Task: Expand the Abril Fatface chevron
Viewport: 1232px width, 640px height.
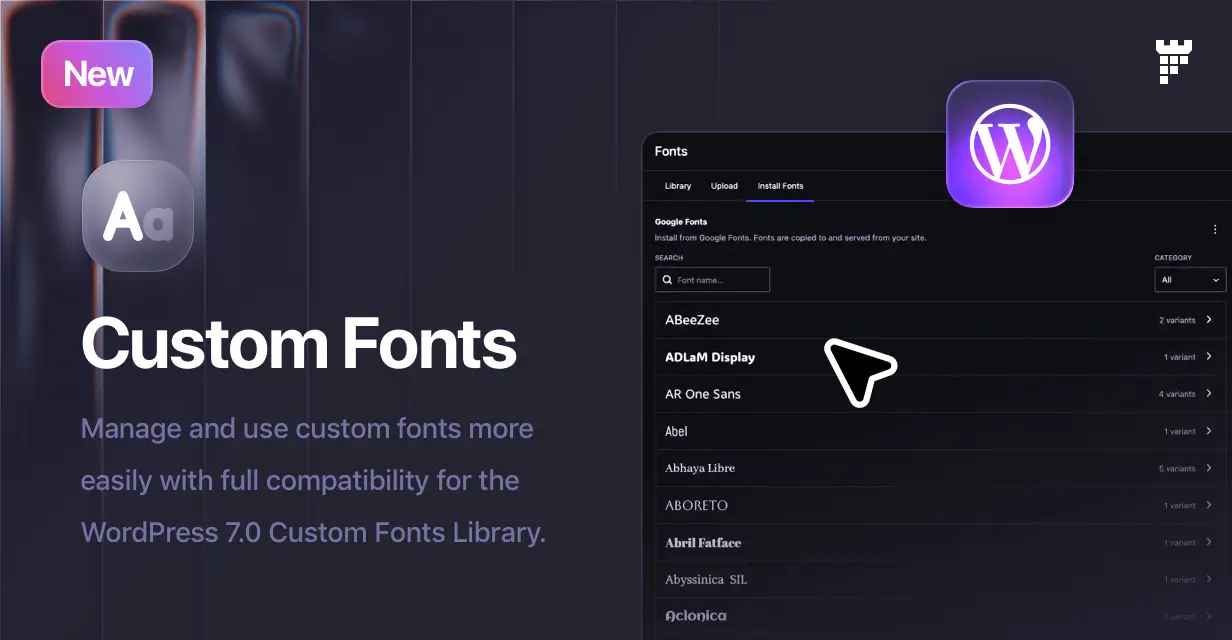Action: coord(1209,542)
